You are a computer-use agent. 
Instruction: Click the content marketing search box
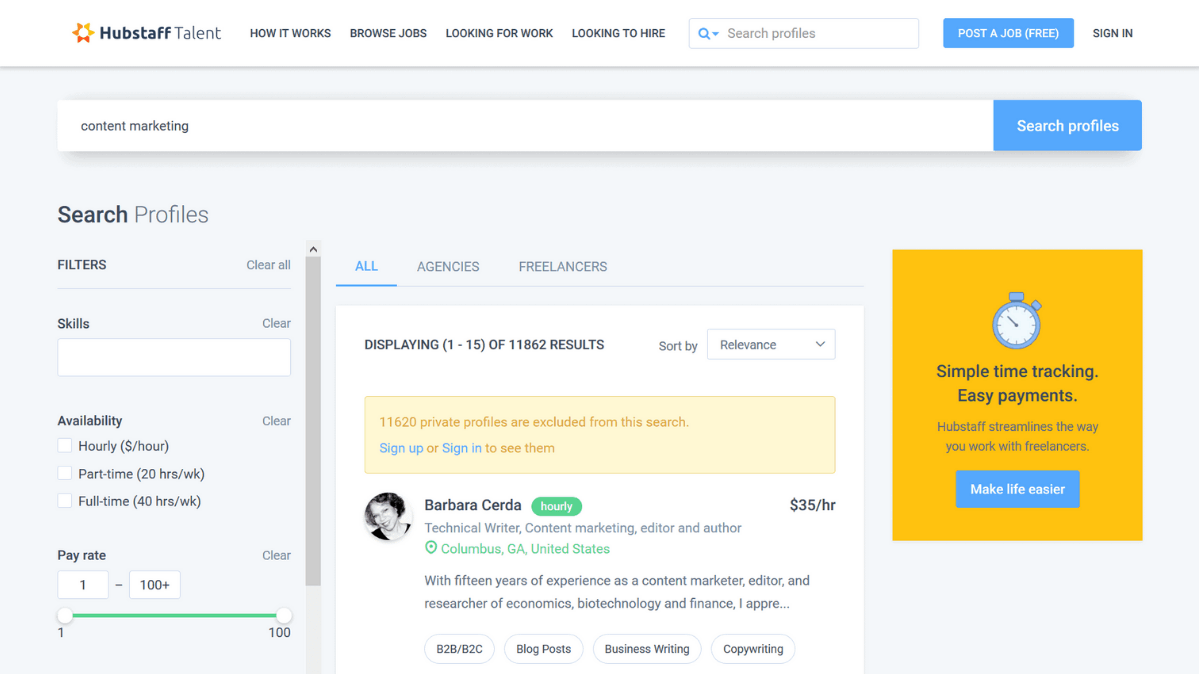[x=525, y=125]
